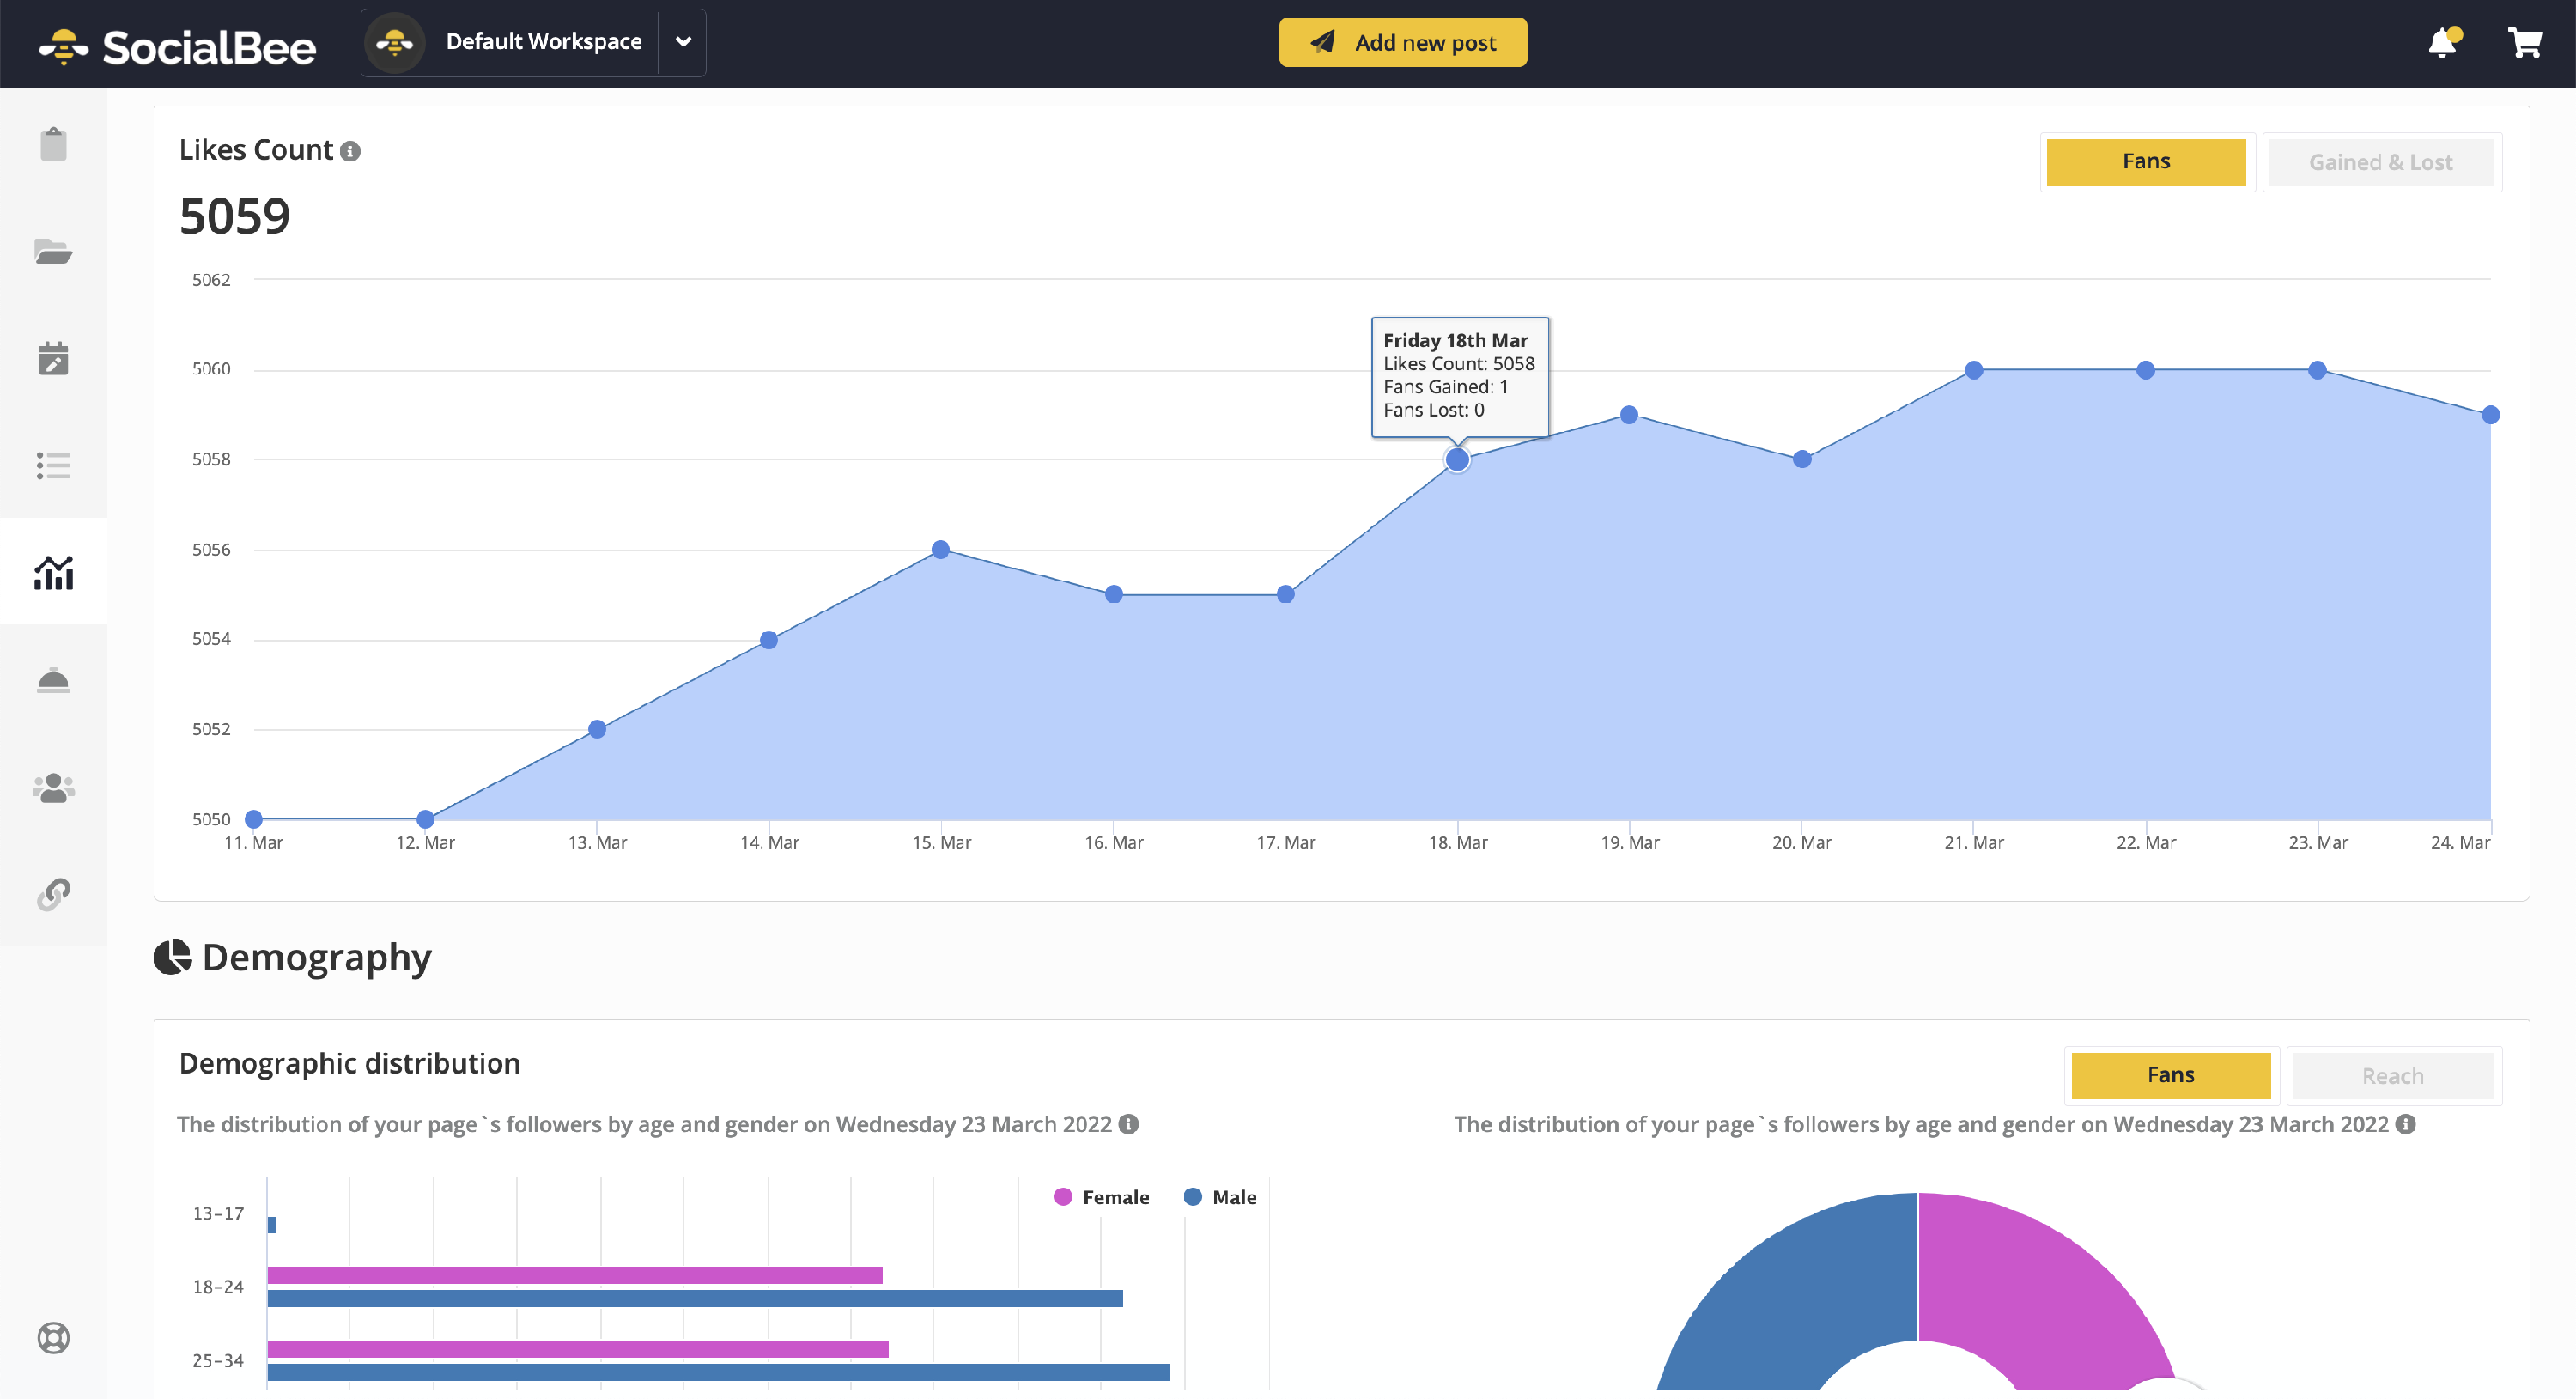Viewport: 2576px width, 1399px height.
Task: Click the Friday 18th Mar tooltip
Action: [x=1460, y=375]
